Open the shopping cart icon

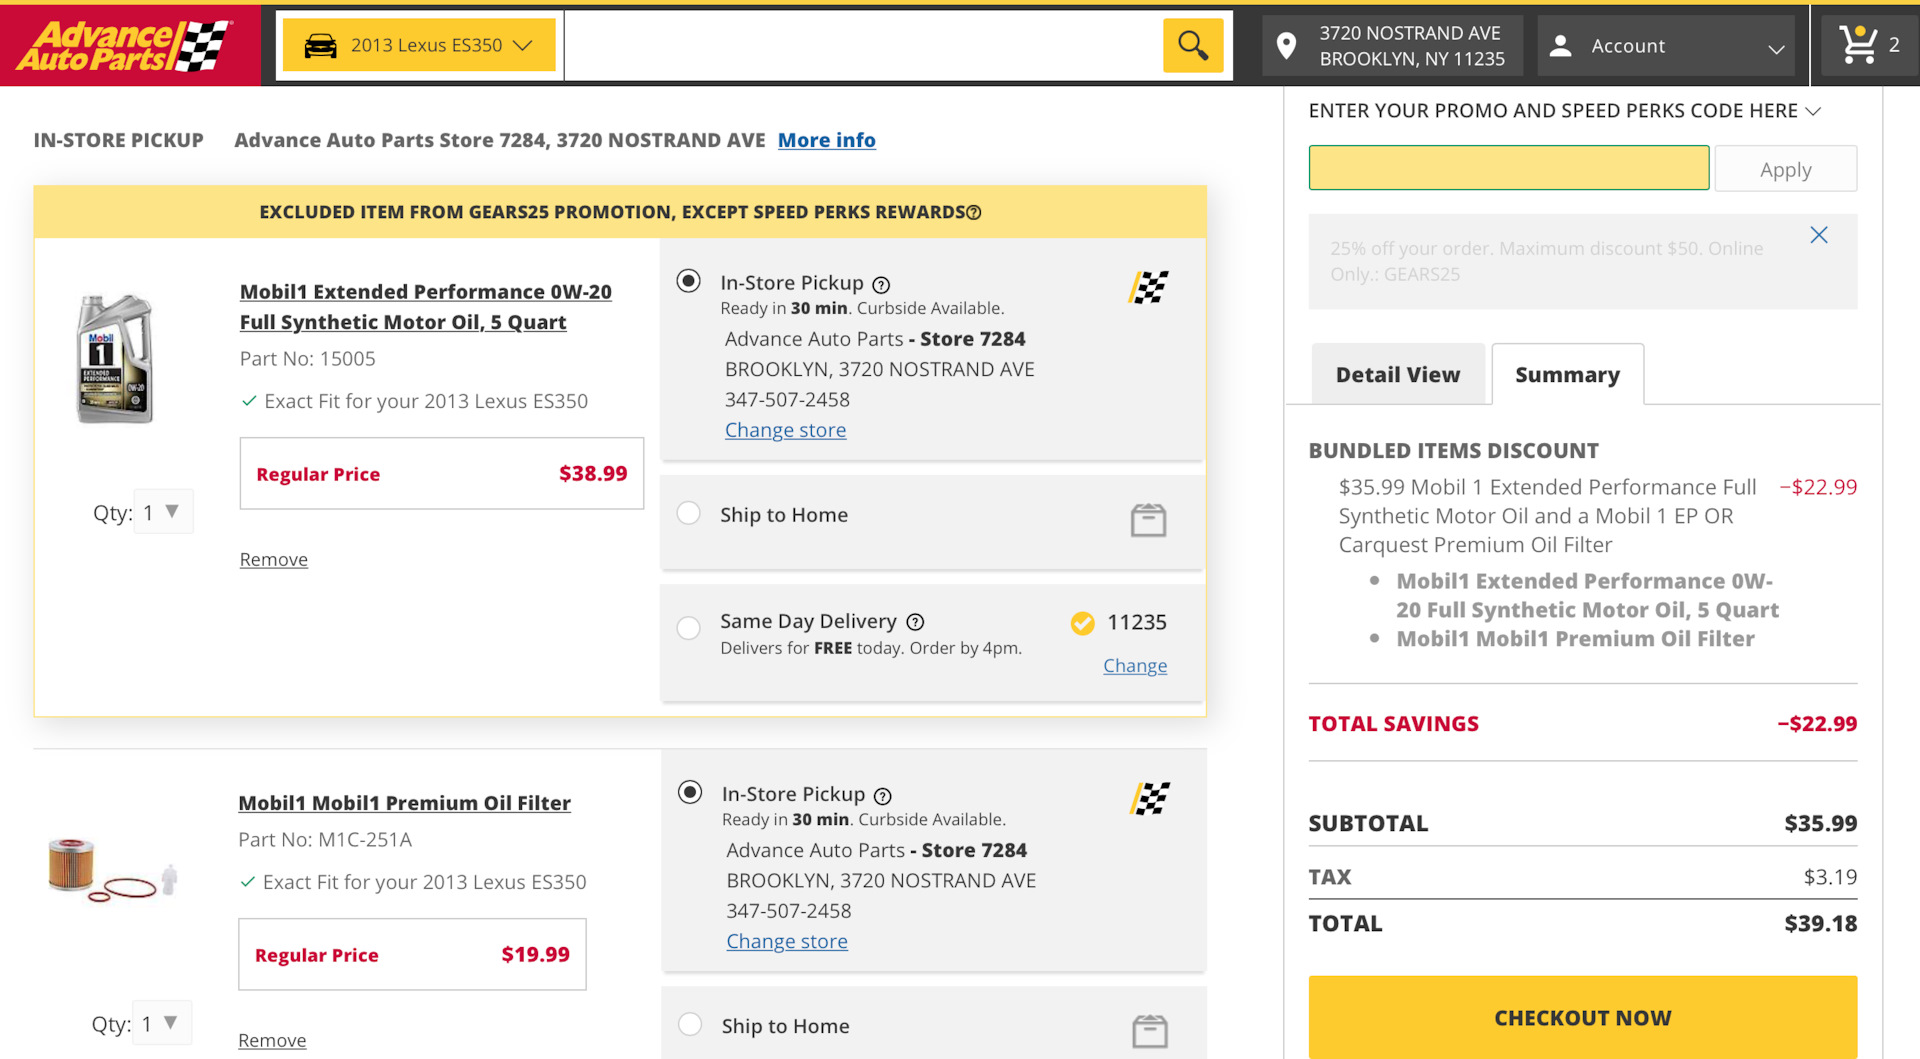tap(1858, 45)
